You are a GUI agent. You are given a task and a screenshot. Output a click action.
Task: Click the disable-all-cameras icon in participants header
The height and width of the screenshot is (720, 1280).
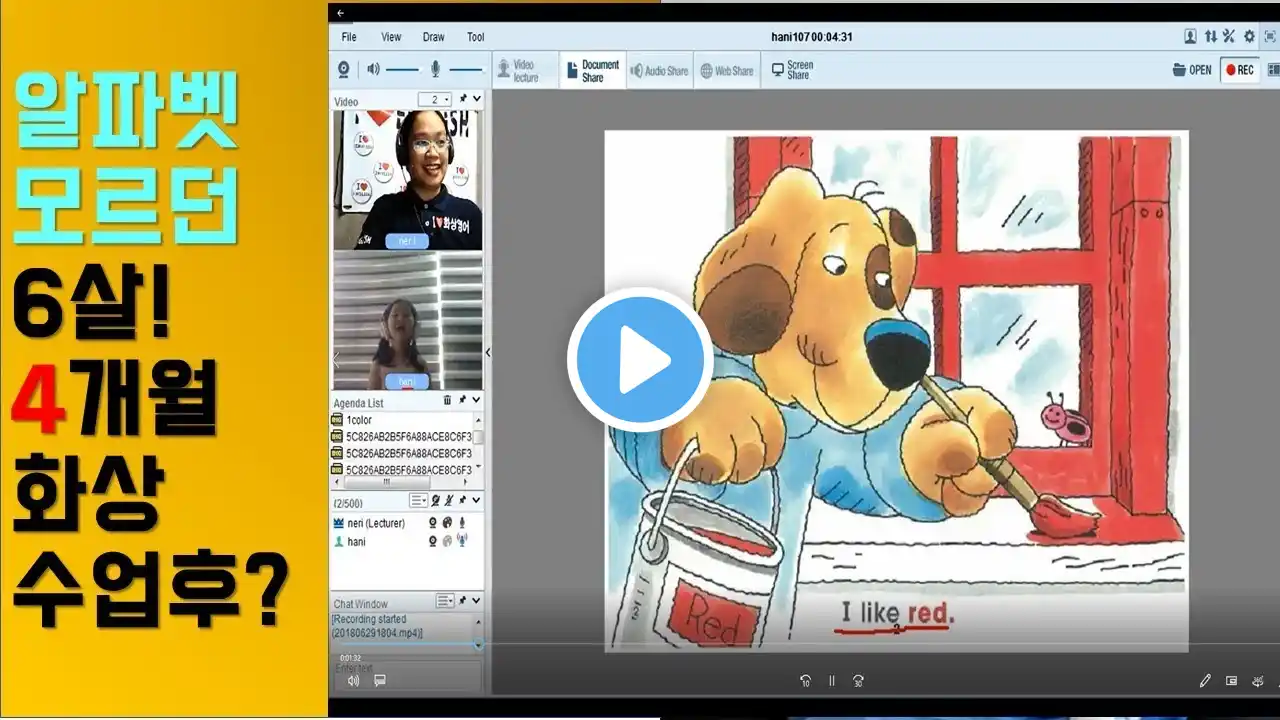coord(435,501)
